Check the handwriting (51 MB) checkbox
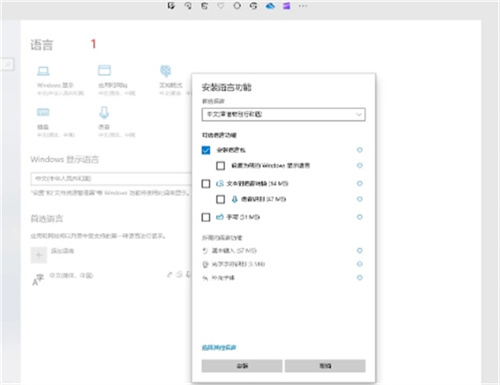The image size is (500, 385). pos(206,217)
